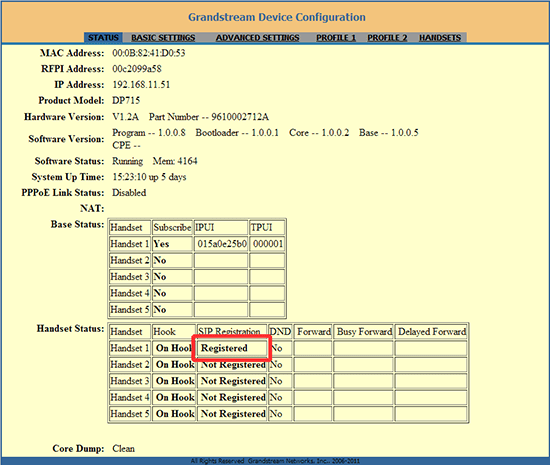Click the Grandstream Device Configuration title
The image size is (550, 465).
[x=277, y=17]
